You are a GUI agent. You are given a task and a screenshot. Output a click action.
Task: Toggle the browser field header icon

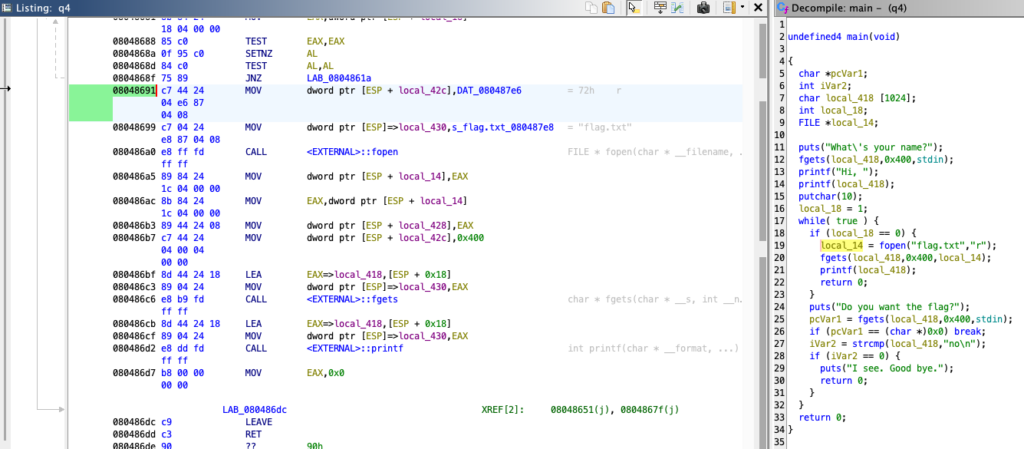(661, 8)
